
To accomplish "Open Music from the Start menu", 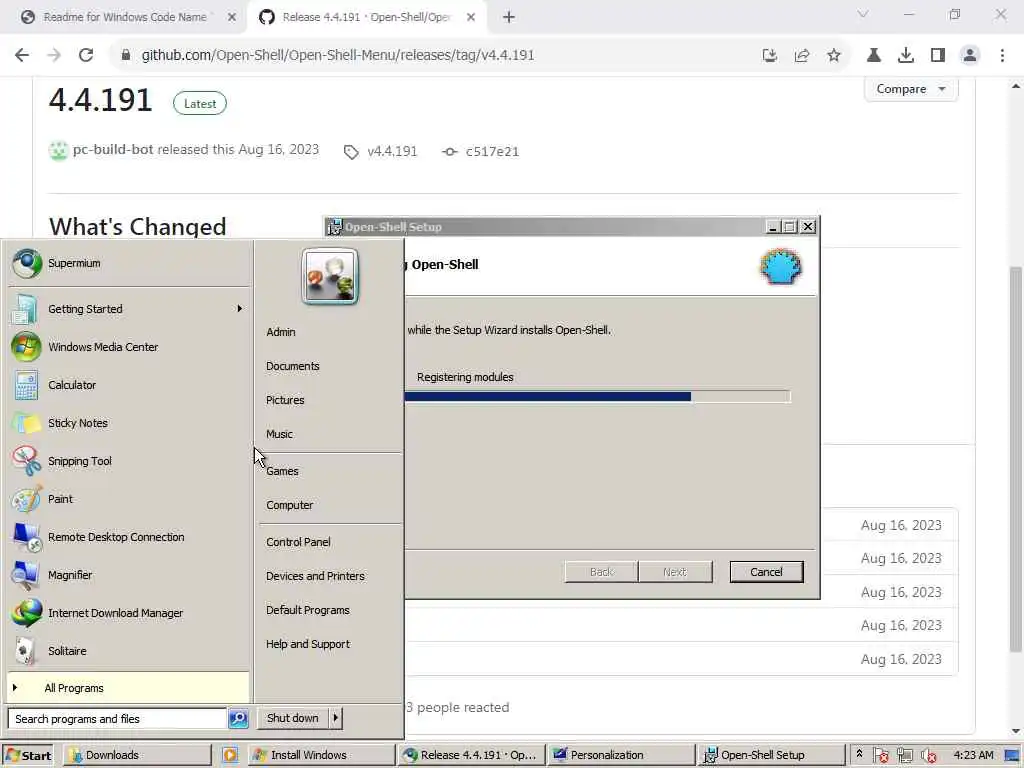I will 280,434.
